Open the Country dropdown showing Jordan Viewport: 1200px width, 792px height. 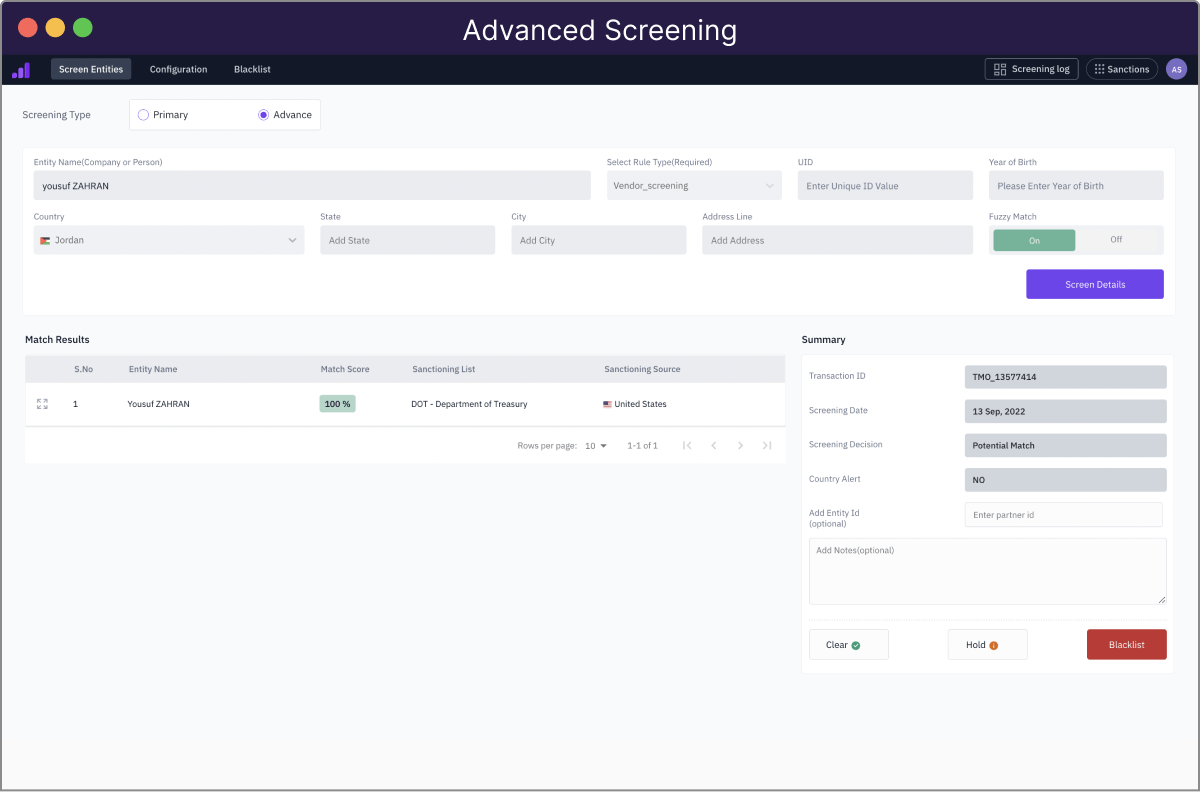[x=168, y=239]
